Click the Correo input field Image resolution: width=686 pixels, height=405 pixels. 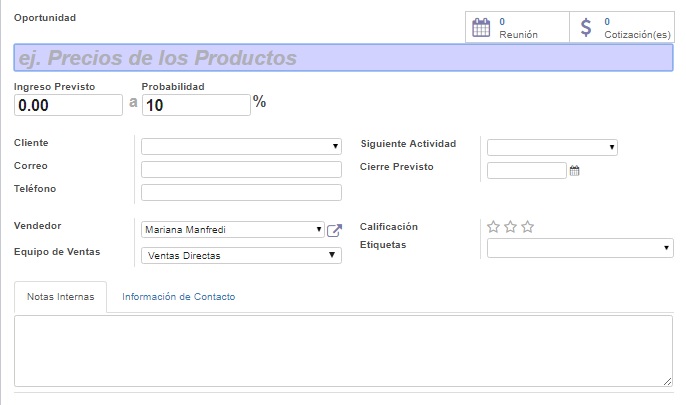point(241,170)
